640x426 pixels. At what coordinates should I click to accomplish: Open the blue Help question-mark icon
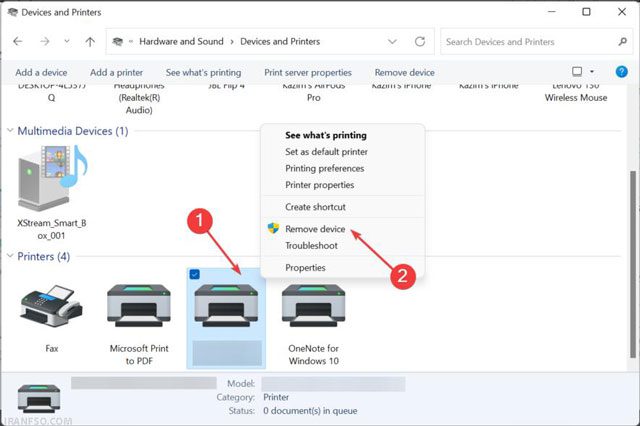point(621,72)
